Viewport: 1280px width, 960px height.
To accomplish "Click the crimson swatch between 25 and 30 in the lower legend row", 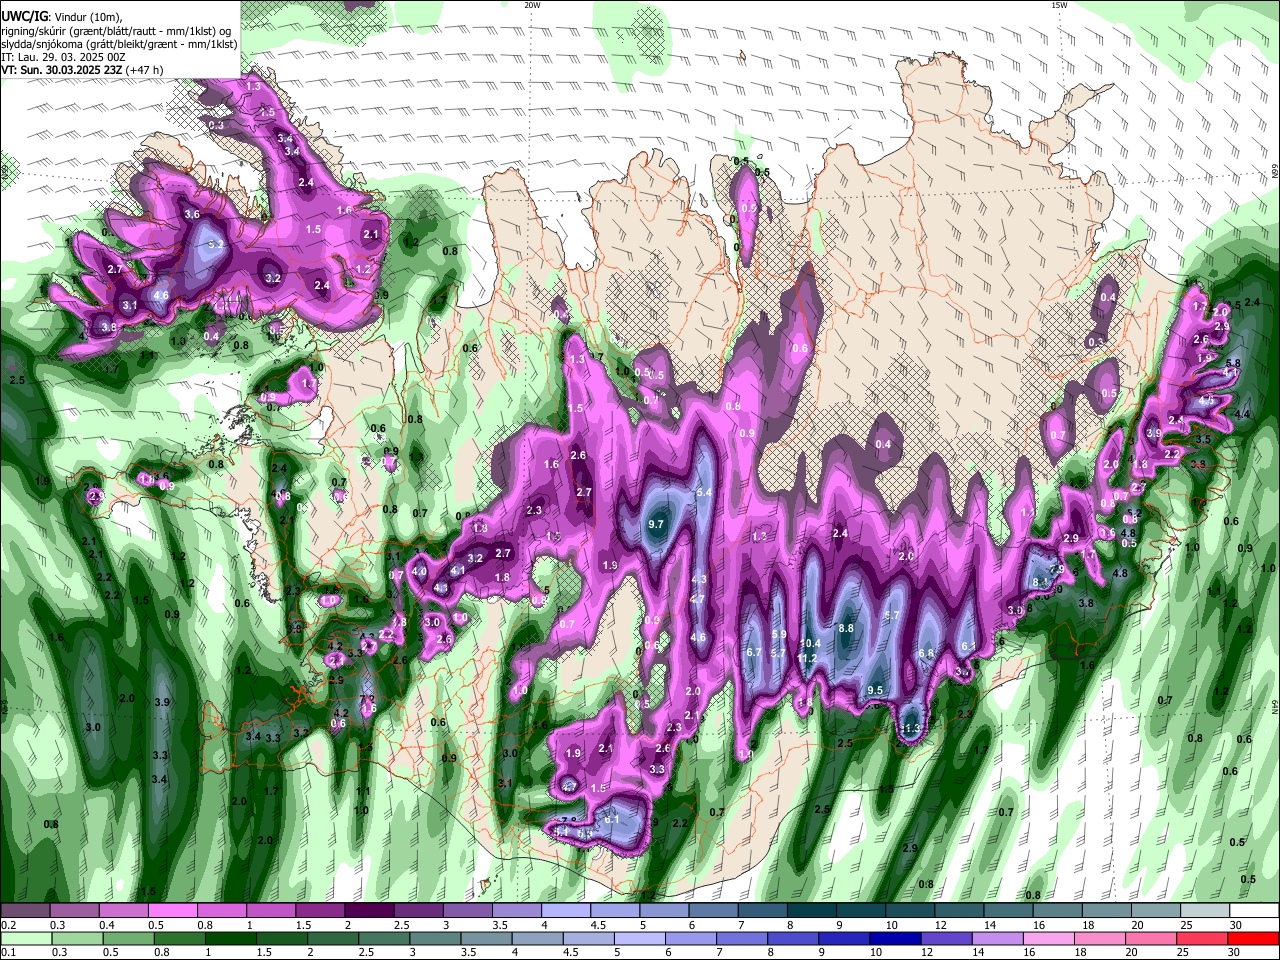I will pyautogui.click(x=1201, y=939).
